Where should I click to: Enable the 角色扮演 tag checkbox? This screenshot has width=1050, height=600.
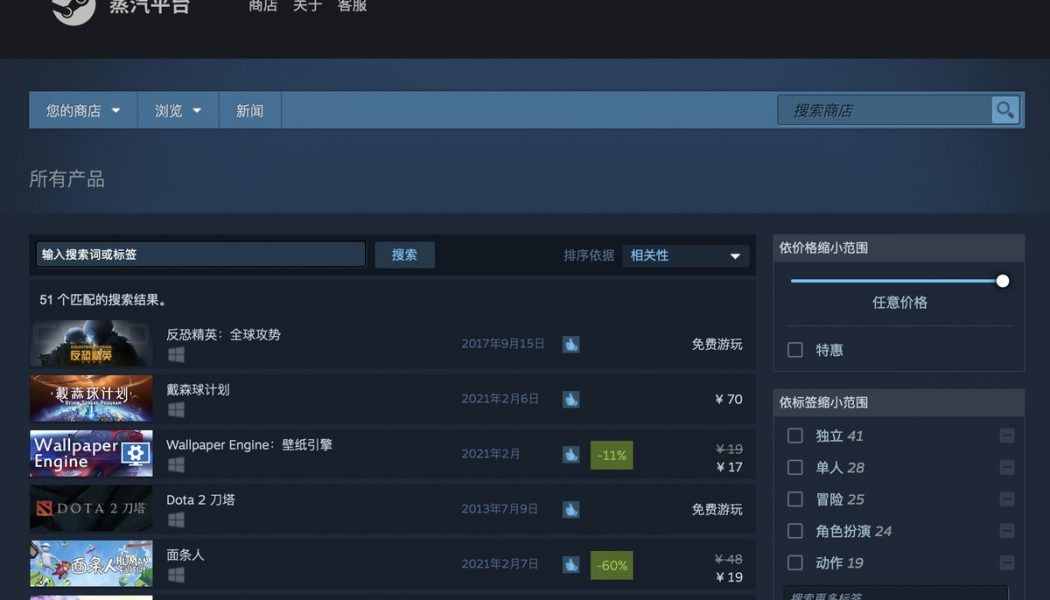click(x=795, y=530)
